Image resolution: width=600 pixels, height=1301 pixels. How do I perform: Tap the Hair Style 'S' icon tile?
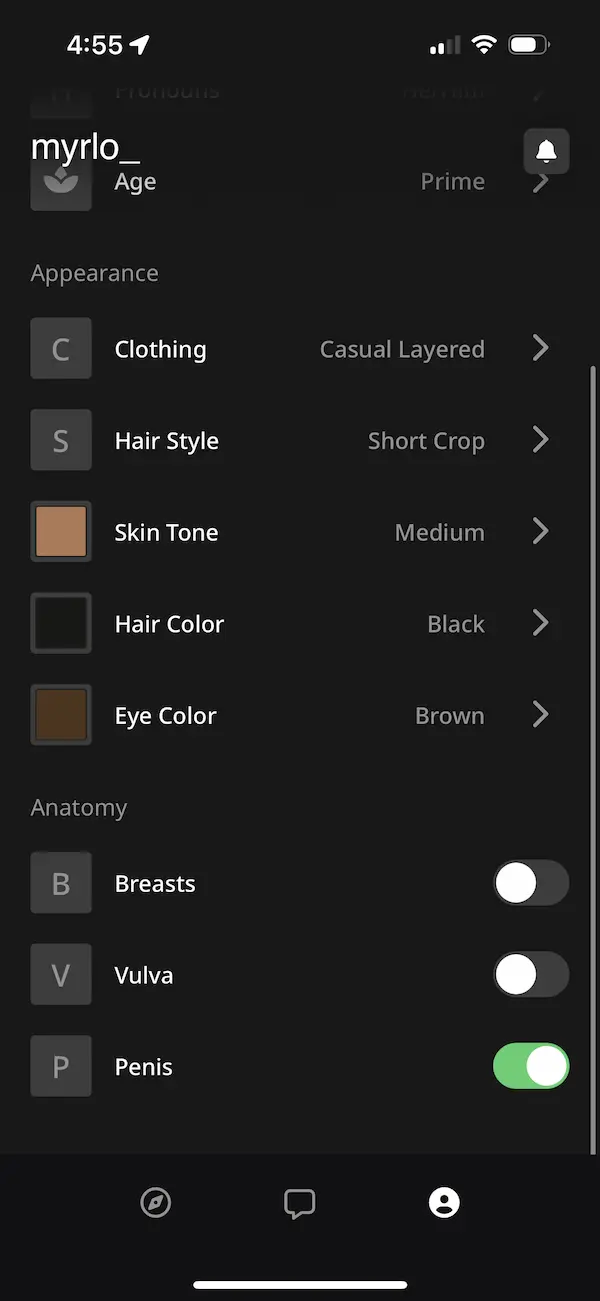(x=61, y=440)
